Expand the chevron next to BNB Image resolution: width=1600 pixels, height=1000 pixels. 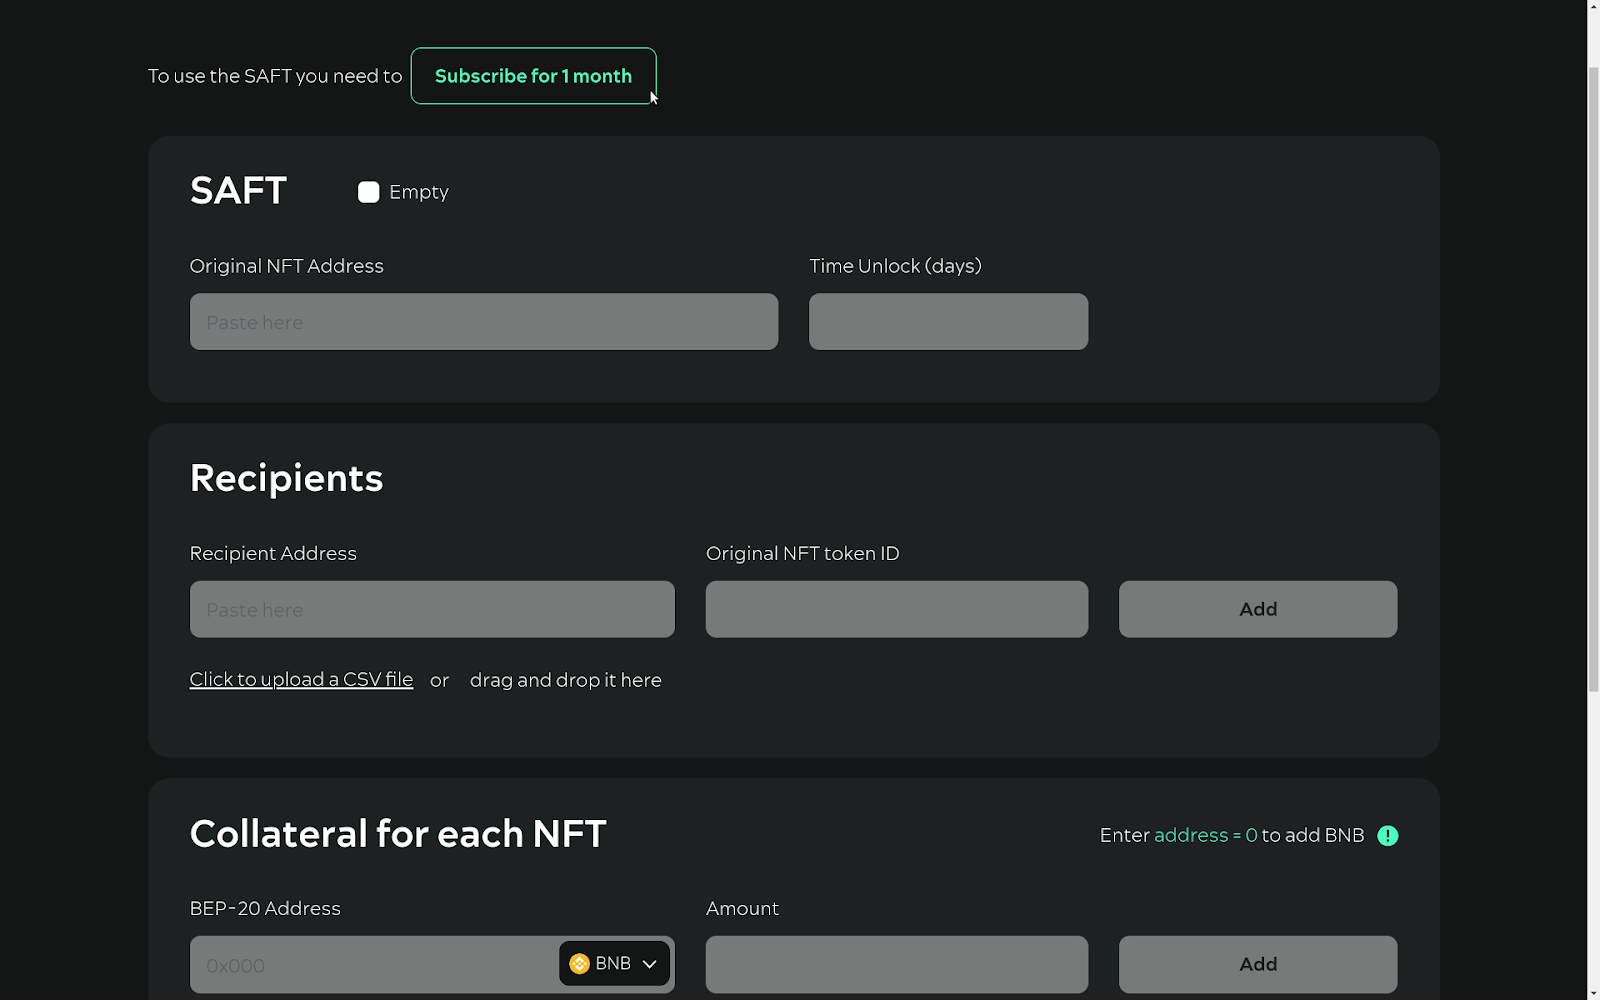pyautogui.click(x=649, y=964)
